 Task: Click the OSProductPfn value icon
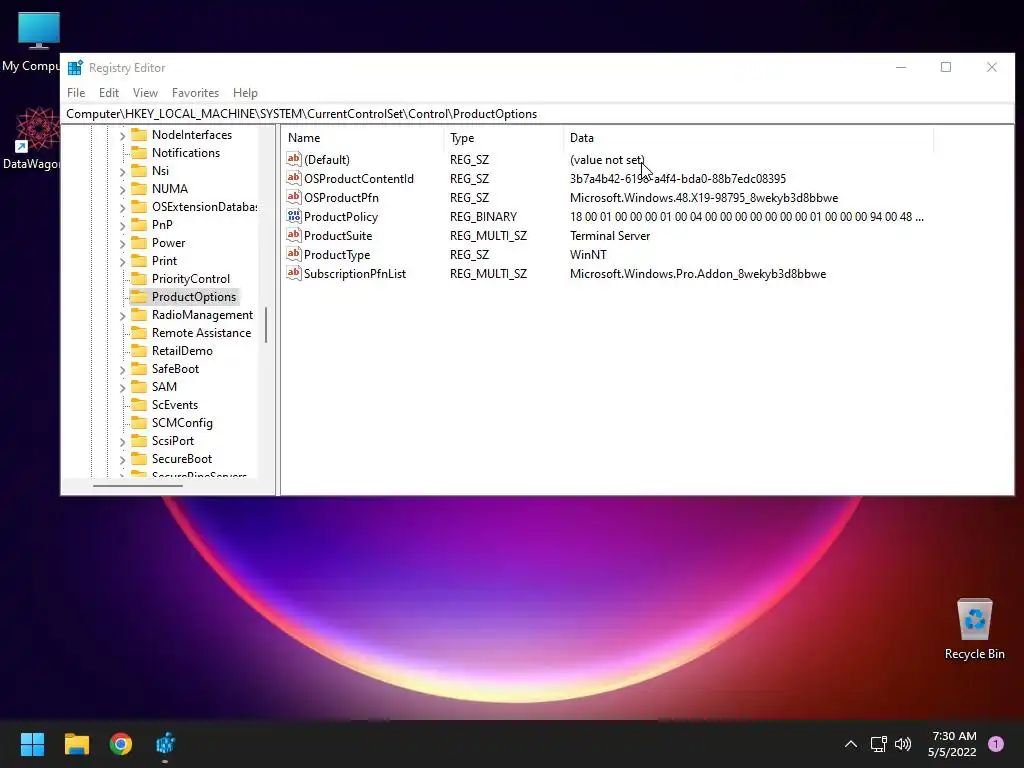pyautogui.click(x=294, y=197)
